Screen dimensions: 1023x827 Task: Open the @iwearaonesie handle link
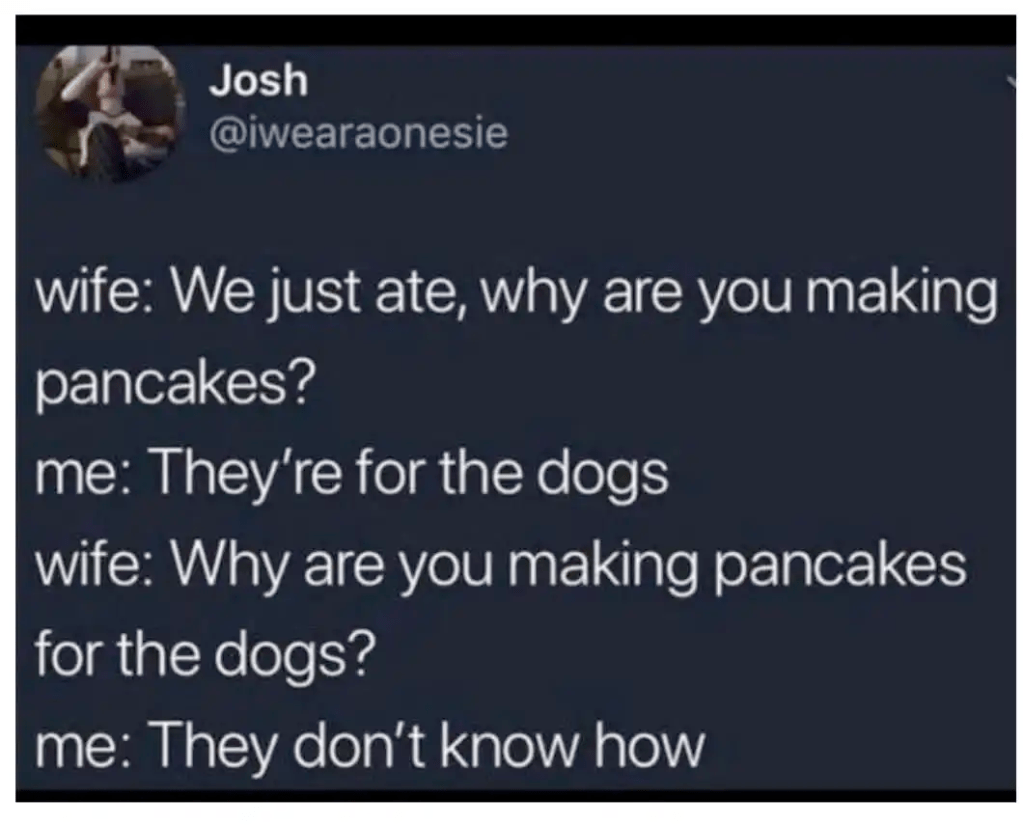tap(358, 134)
